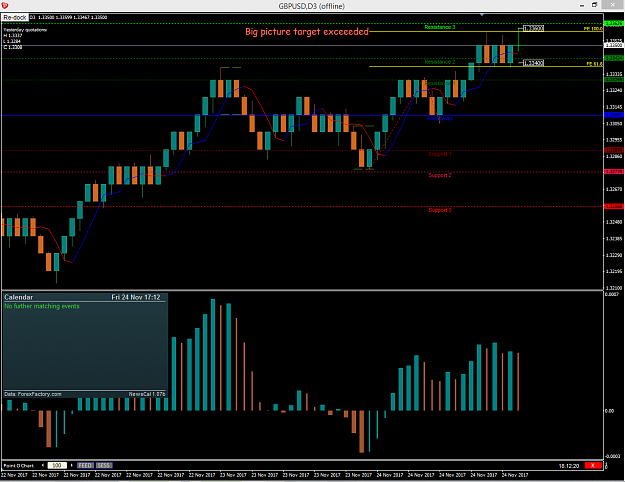Restore the chart window size
The width and height of the screenshot is (625, 482).
click(x=594, y=5)
